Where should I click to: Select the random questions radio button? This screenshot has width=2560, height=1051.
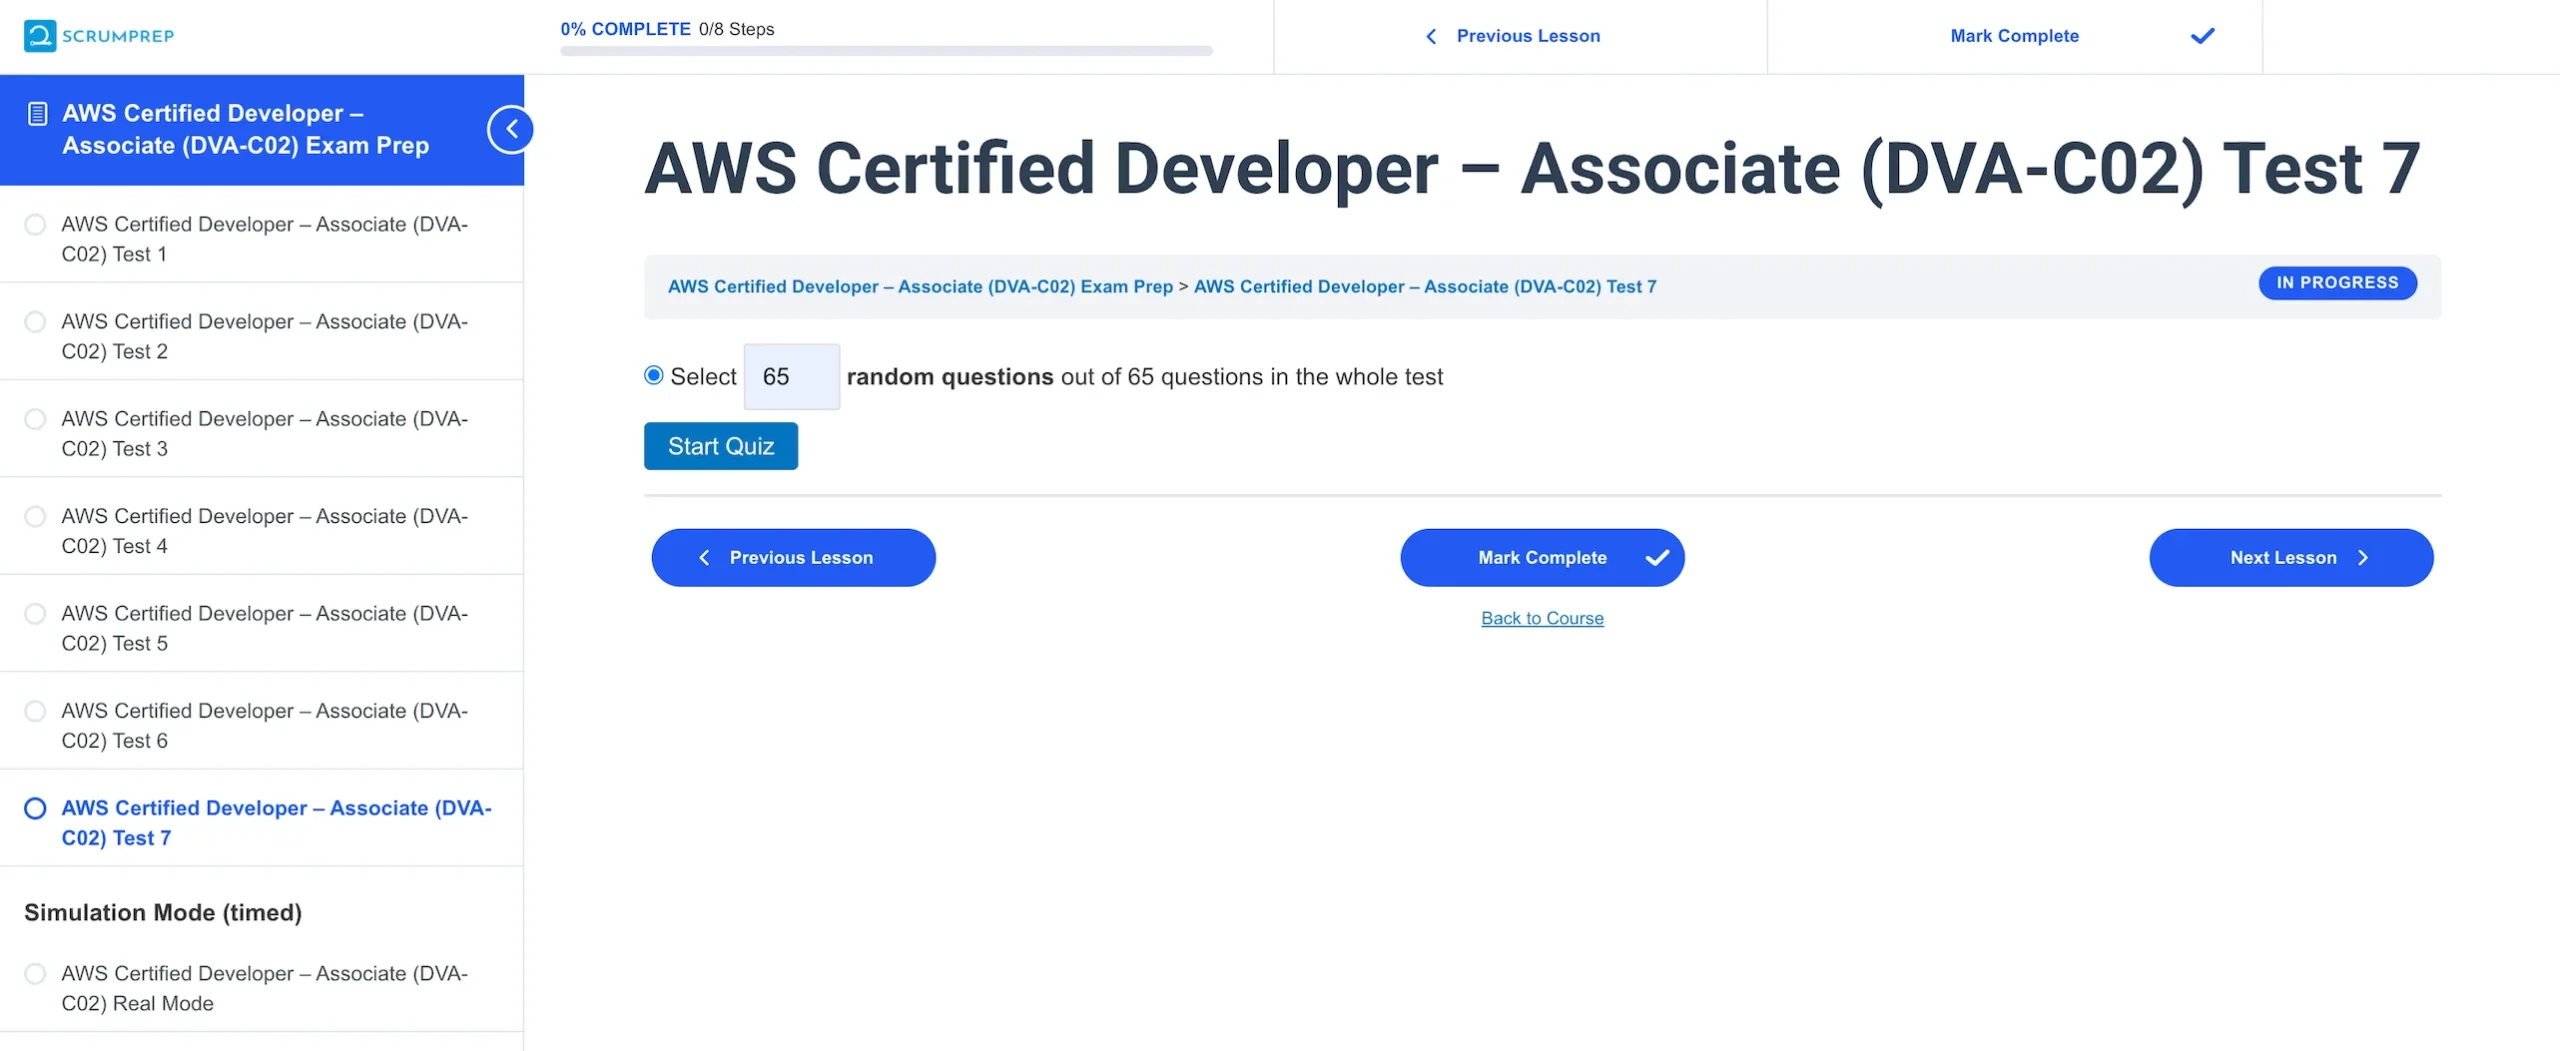[654, 375]
